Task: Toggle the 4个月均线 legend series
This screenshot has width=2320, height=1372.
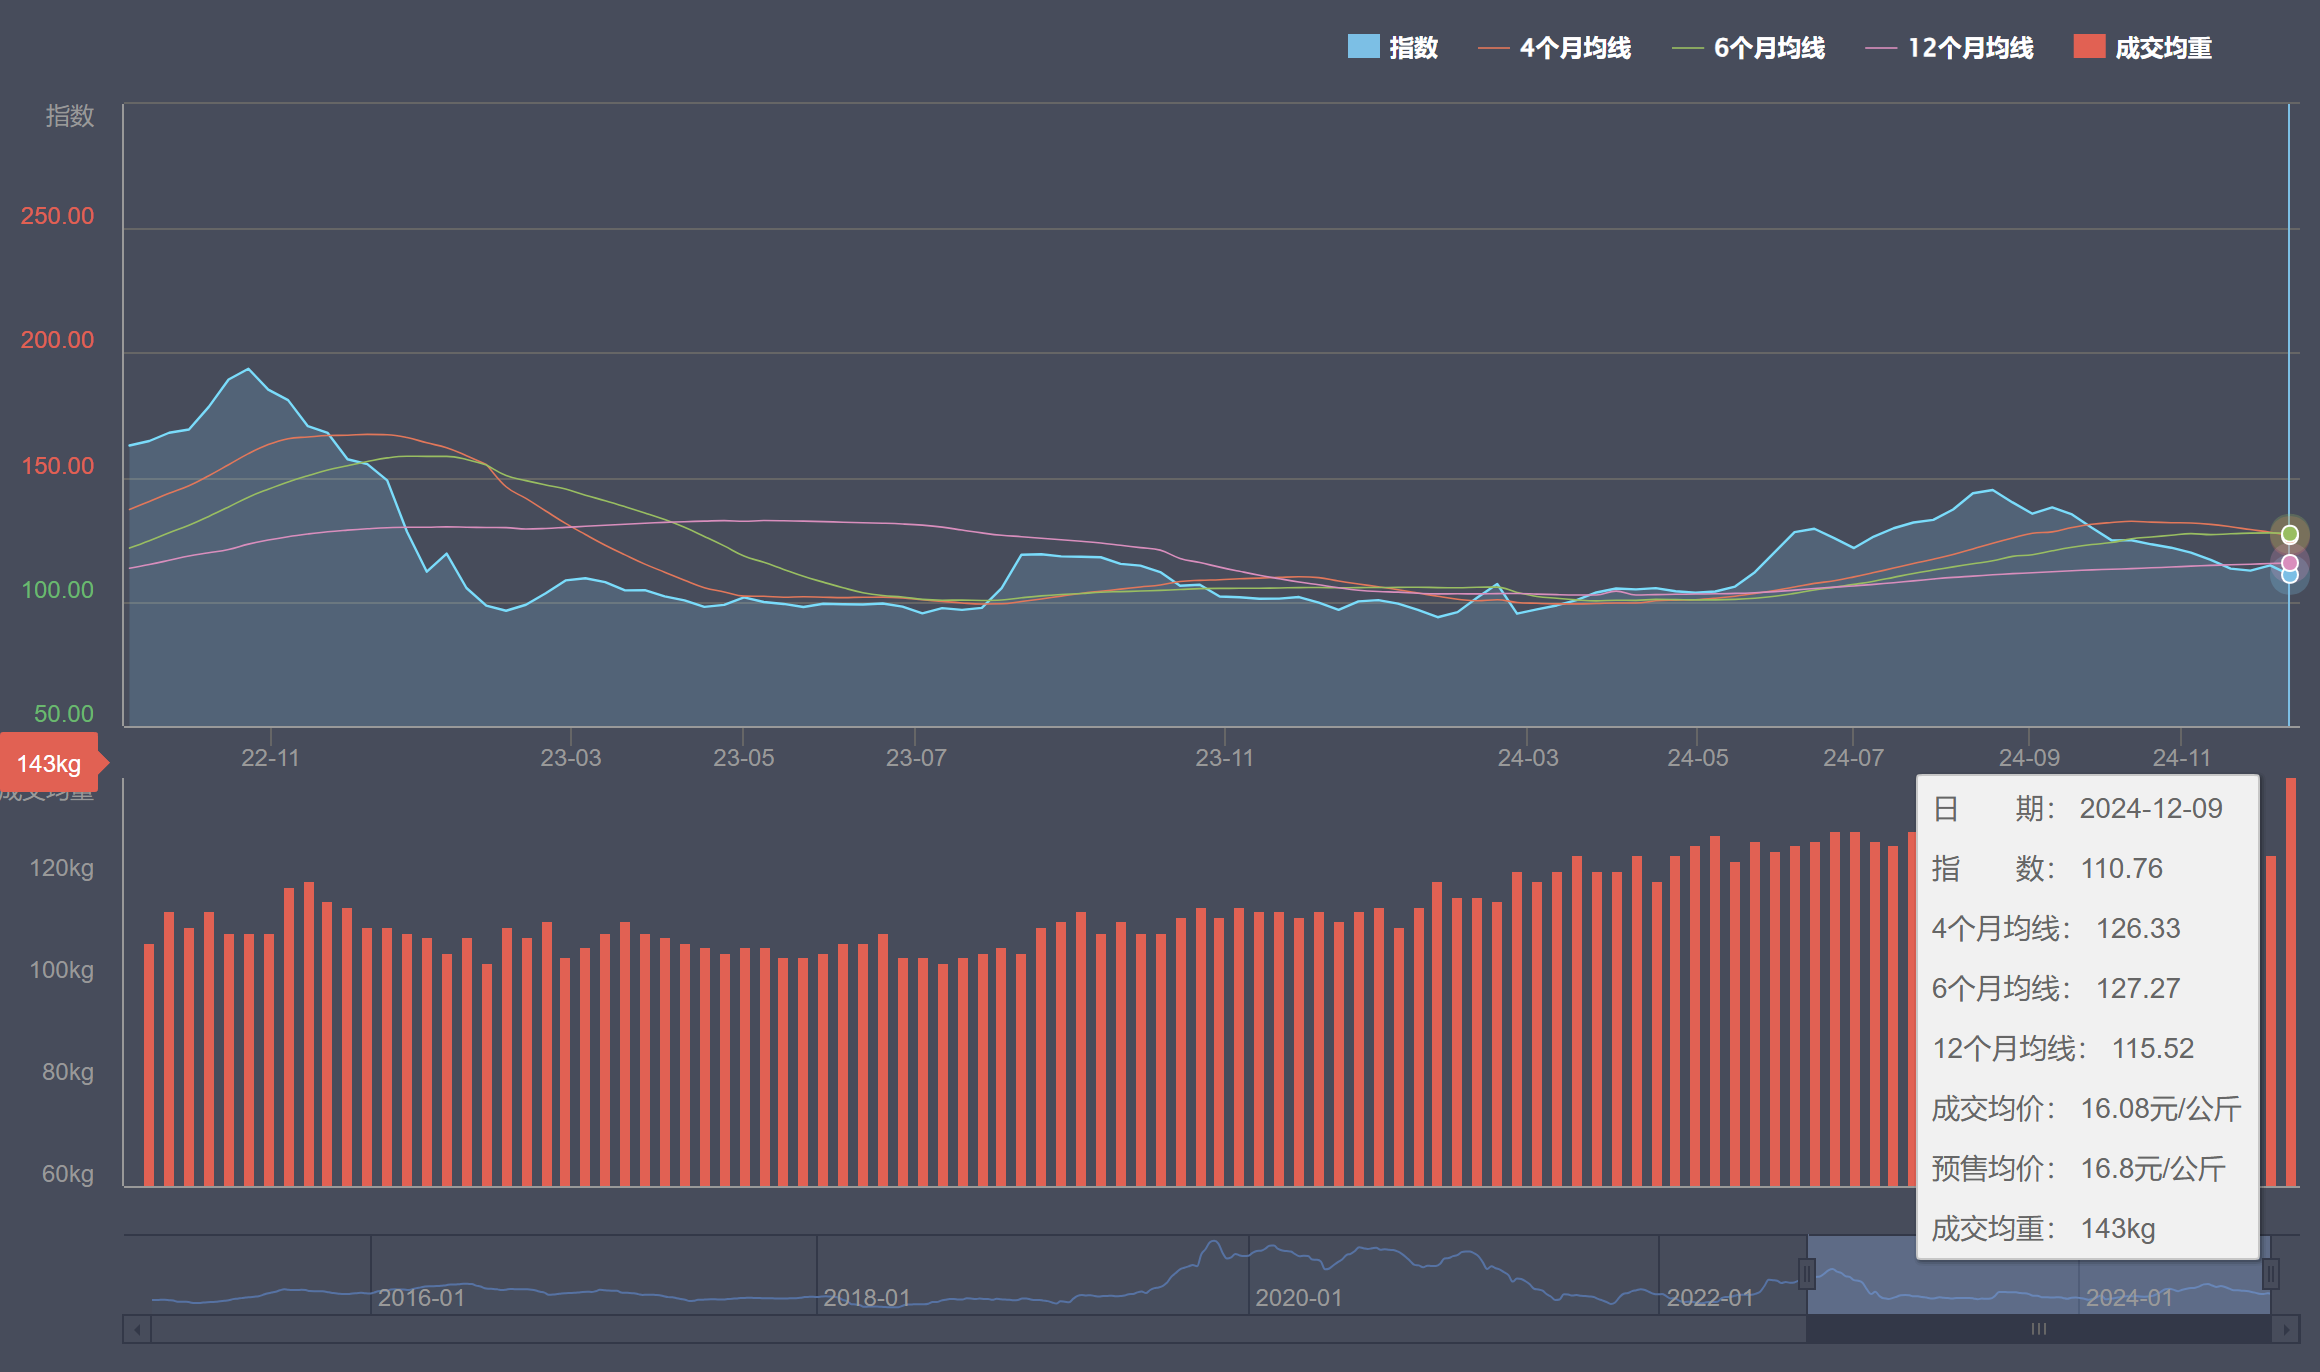Action: (x=1555, y=47)
